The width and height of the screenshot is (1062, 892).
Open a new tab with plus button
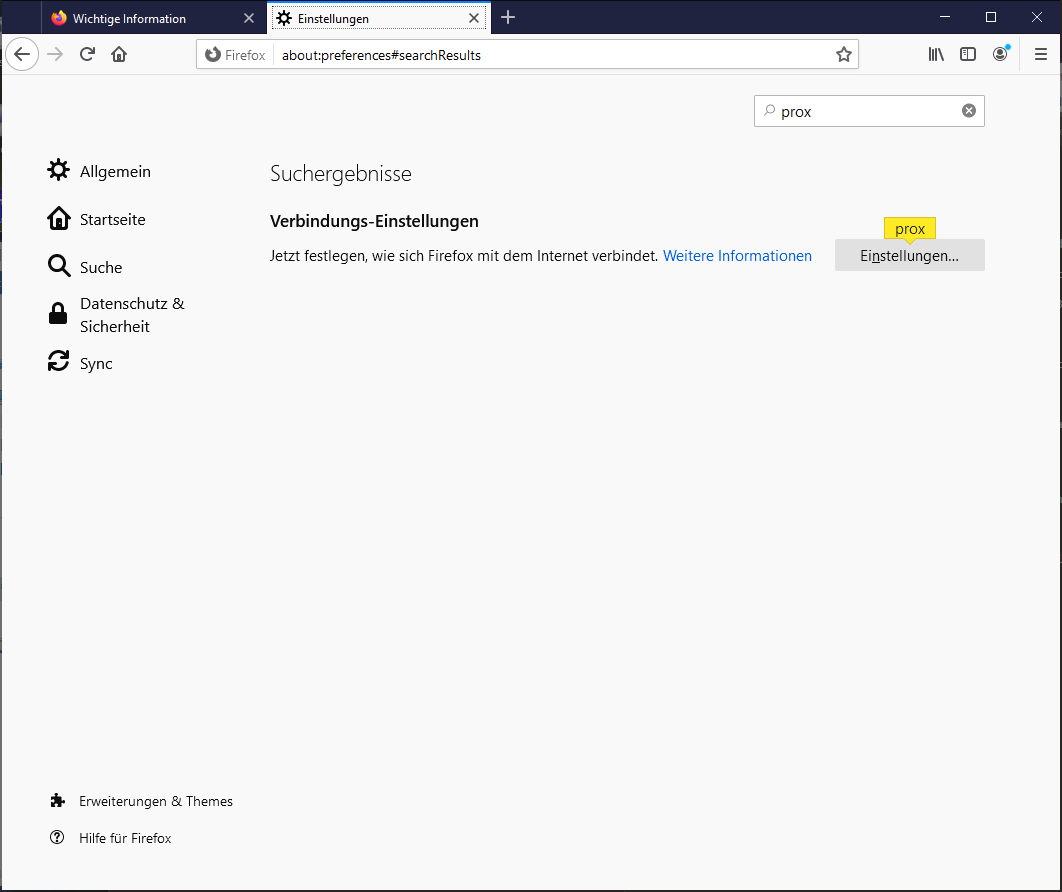(x=508, y=18)
